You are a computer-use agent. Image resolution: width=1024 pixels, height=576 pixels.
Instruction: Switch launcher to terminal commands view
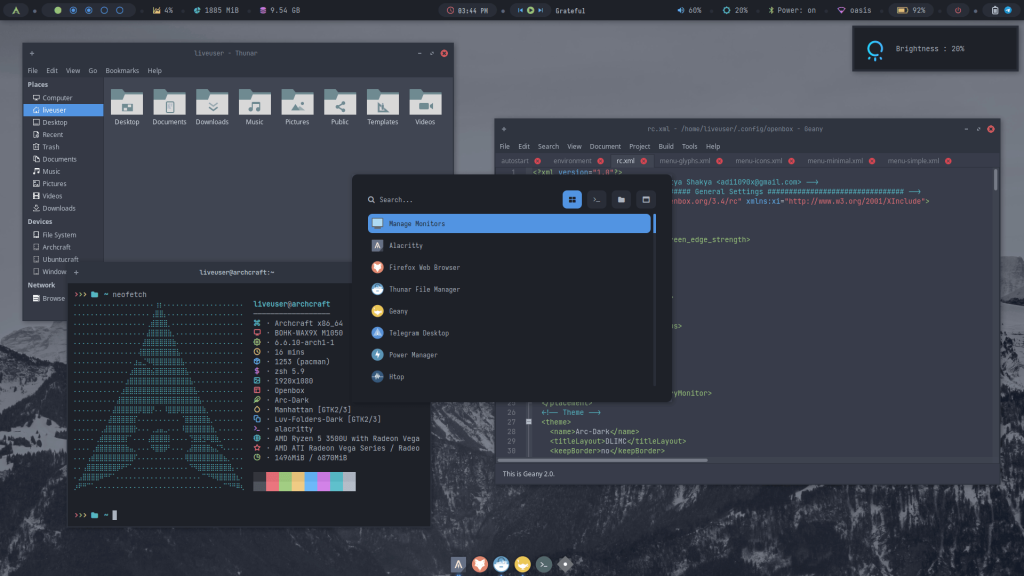pos(597,199)
